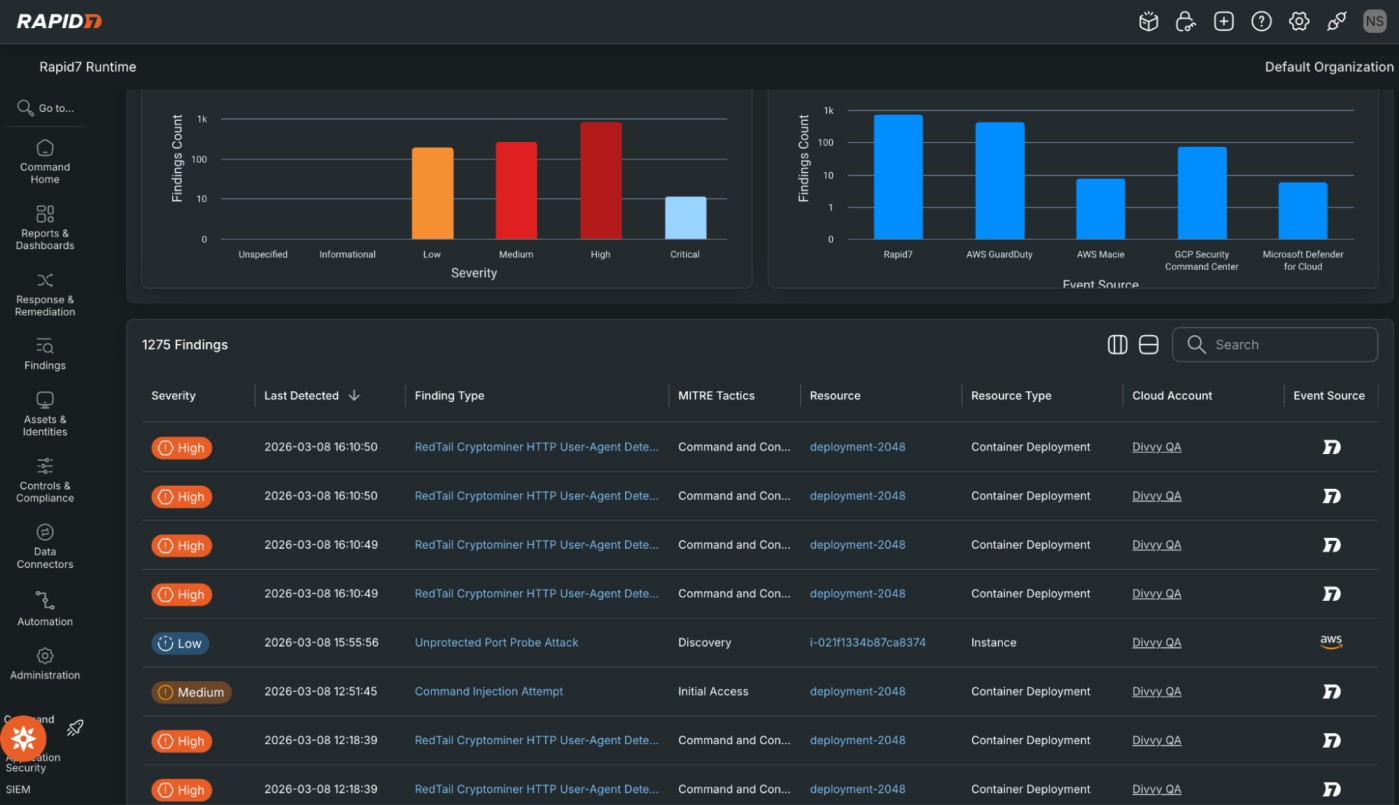Screen dimensions: 1399x805
Task: Open the Automation panel
Action: coord(44,611)
